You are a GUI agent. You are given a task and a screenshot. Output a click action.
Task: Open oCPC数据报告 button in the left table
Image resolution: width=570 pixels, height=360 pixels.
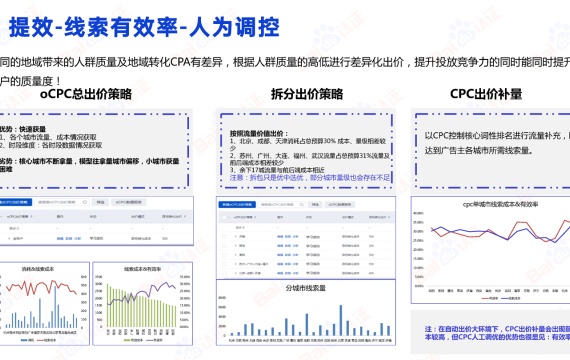(128, 202)
